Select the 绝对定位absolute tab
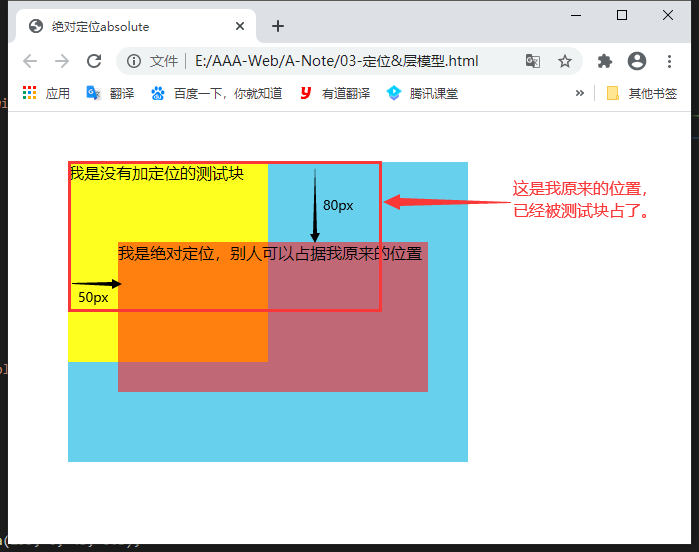 click(136, 26)
